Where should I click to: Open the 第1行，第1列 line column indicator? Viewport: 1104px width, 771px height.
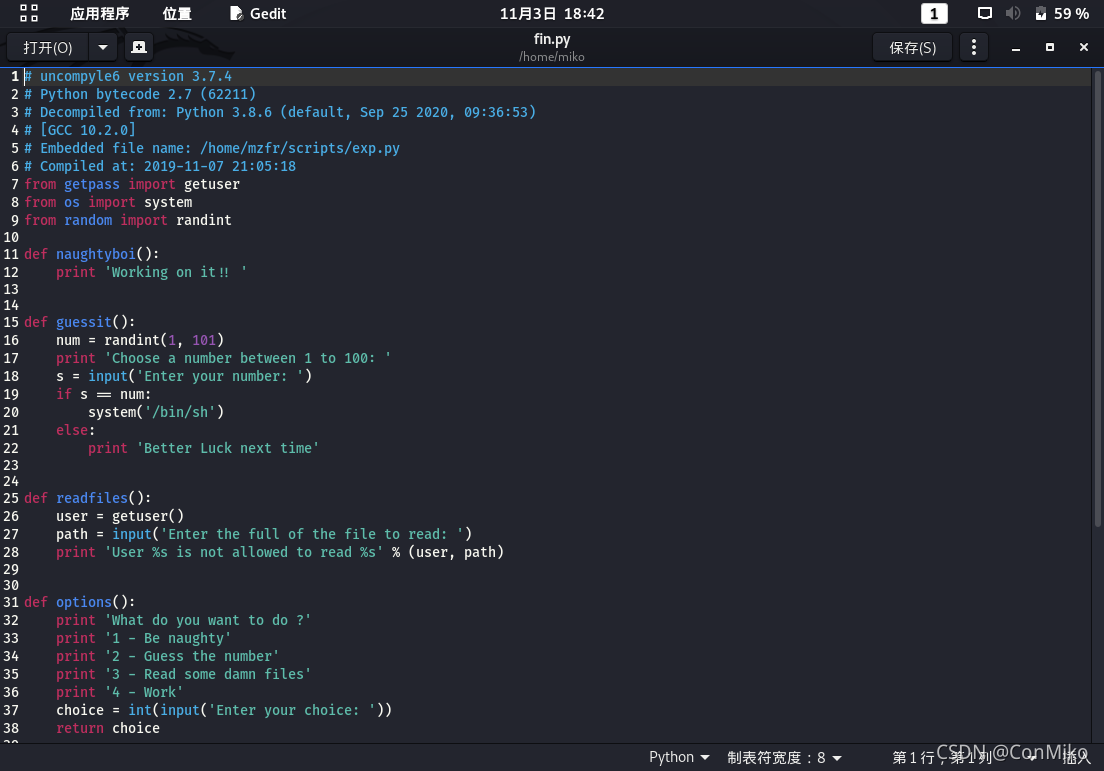[941, 757]
